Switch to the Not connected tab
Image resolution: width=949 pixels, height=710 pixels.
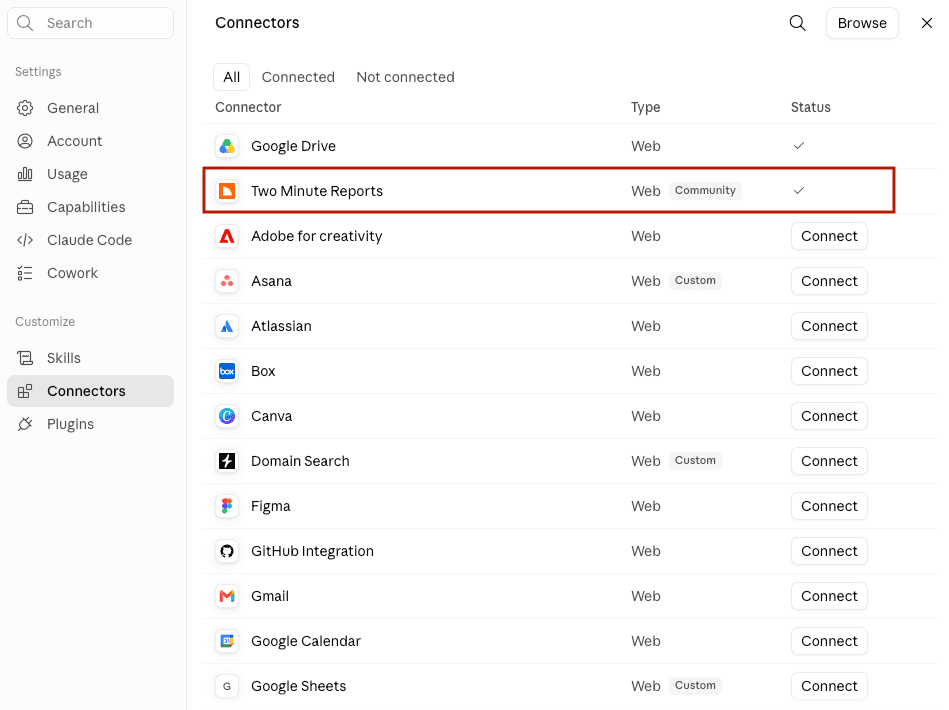[405, 77]
